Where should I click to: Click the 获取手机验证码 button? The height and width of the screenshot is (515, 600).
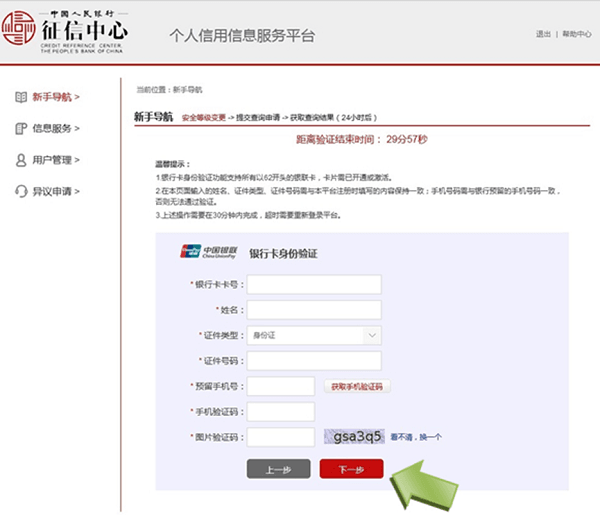tap(357, 386)
